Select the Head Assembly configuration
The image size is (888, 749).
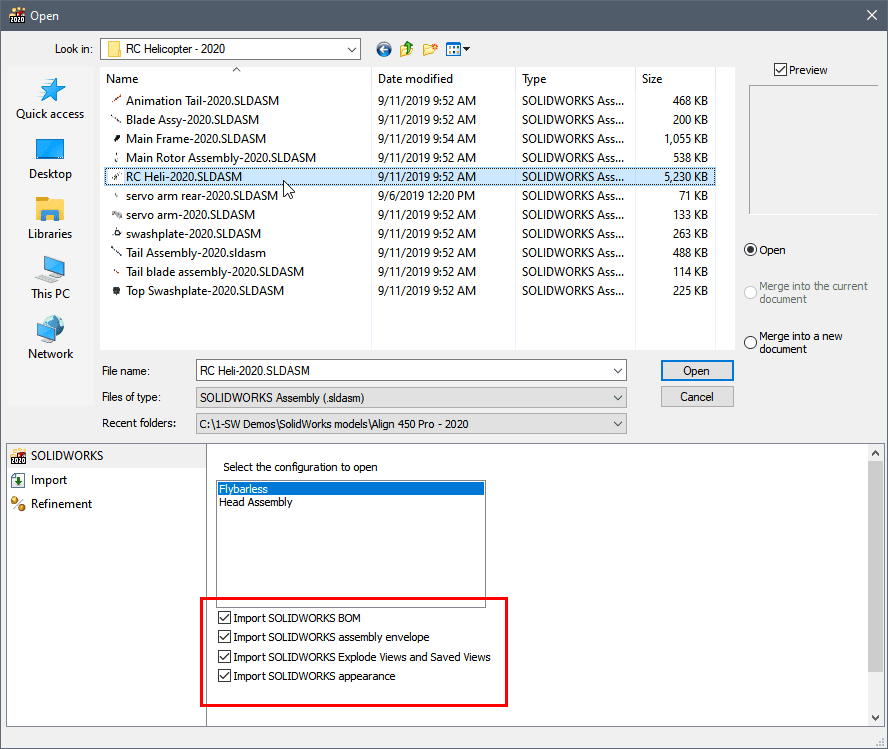(x=351, y=502)
